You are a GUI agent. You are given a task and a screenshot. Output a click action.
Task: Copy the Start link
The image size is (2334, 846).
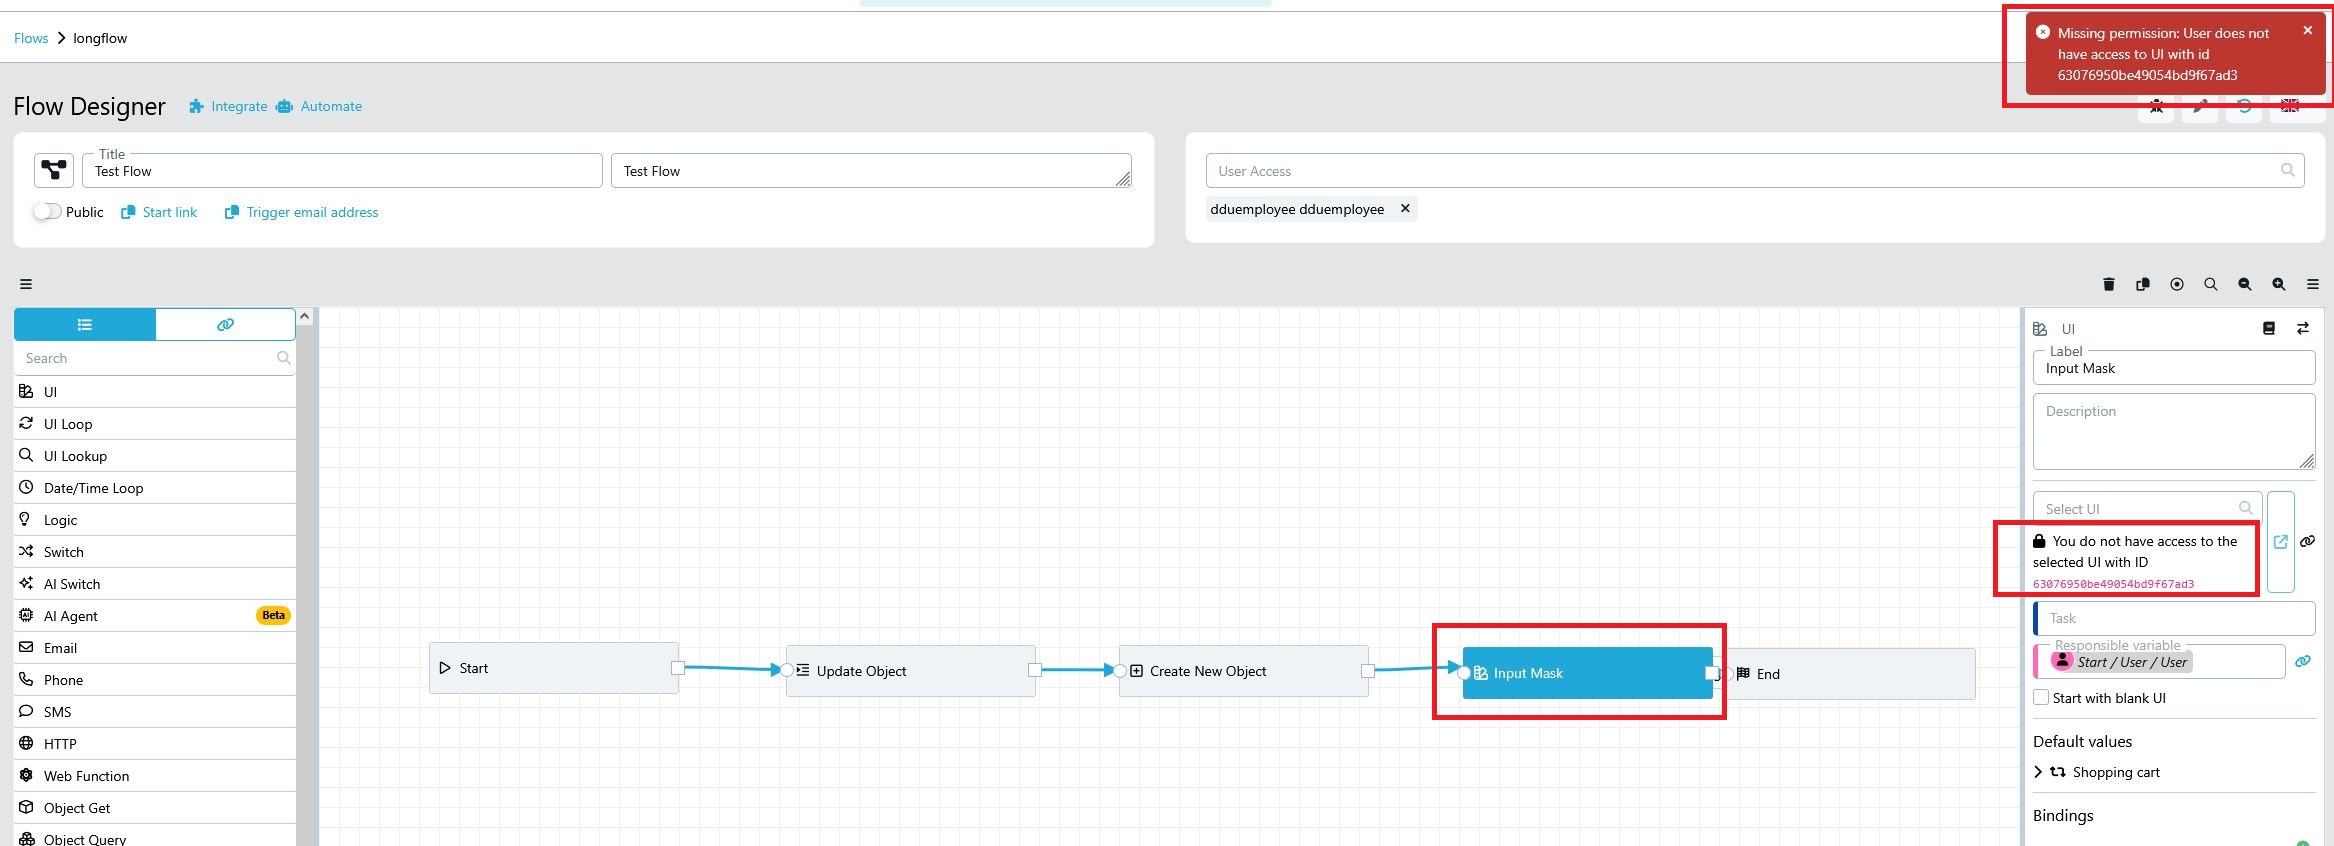click(159, 212)
